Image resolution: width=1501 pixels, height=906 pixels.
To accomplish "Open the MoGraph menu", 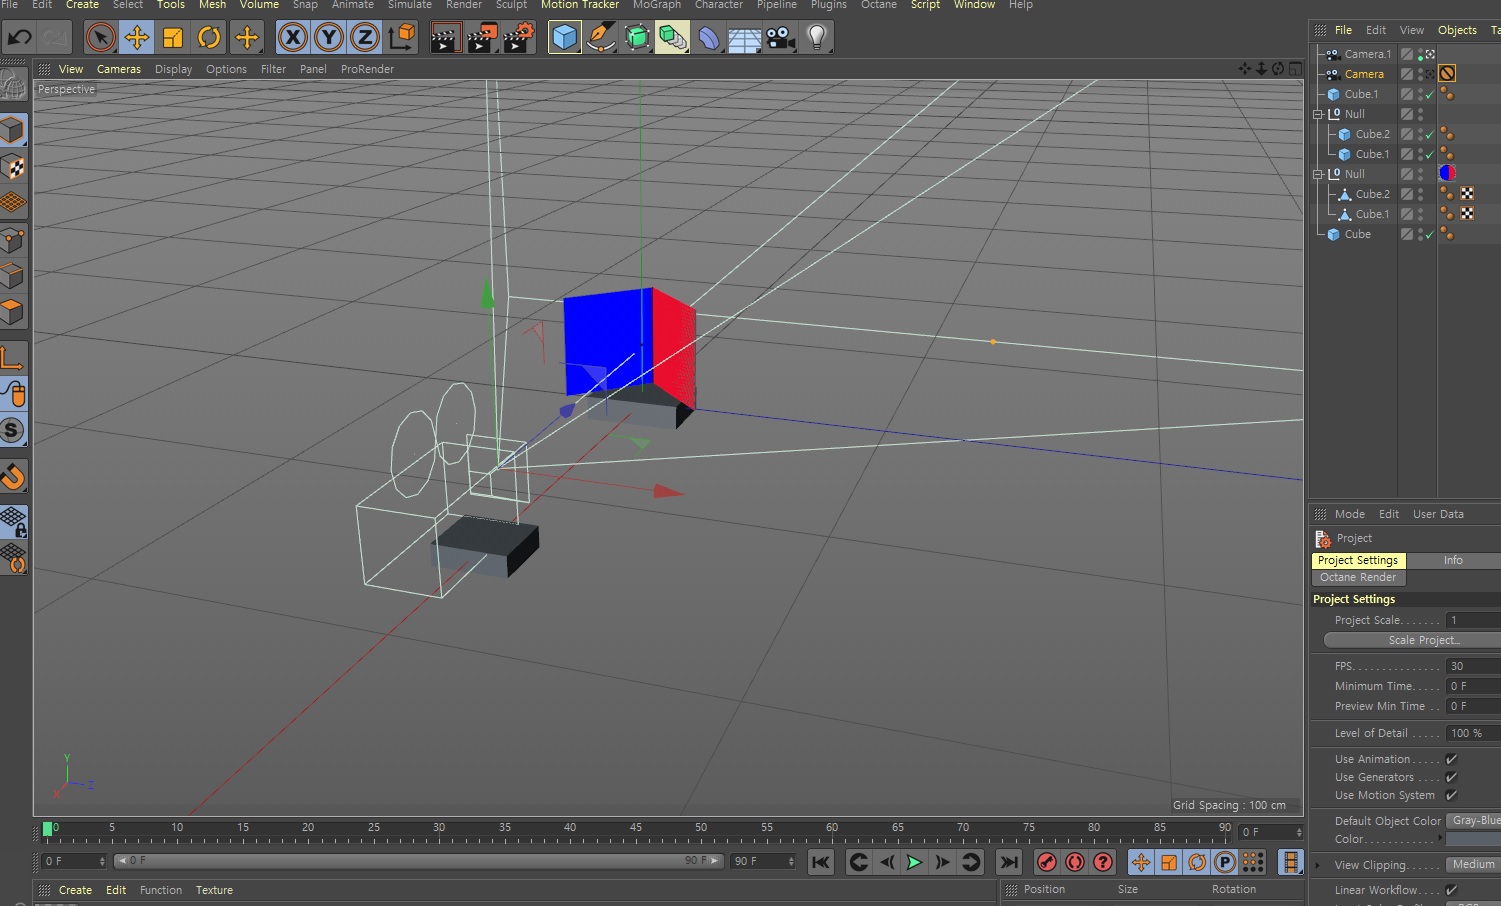I will (656, 5).
